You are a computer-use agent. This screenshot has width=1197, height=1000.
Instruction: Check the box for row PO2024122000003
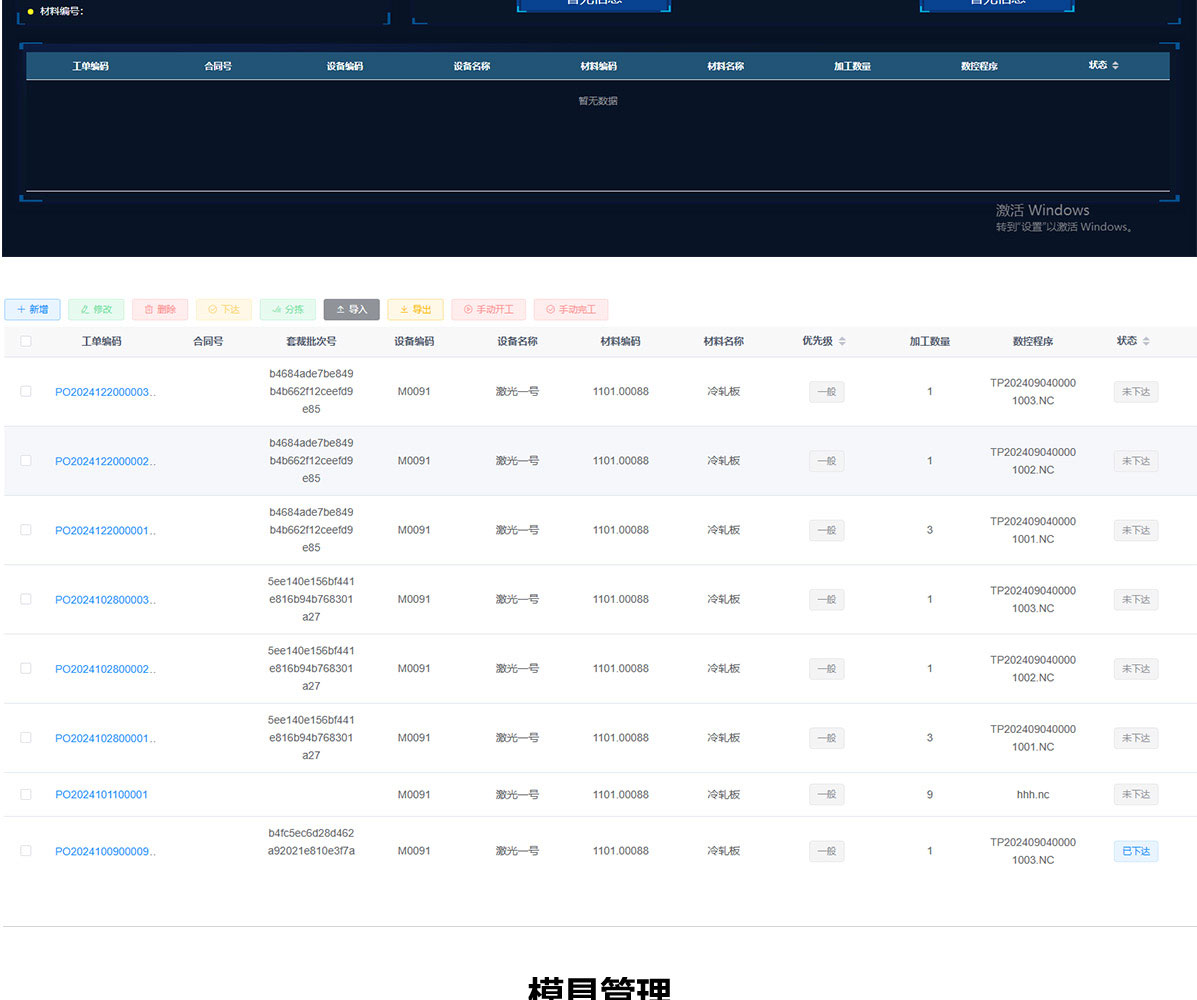coord(26,392)
